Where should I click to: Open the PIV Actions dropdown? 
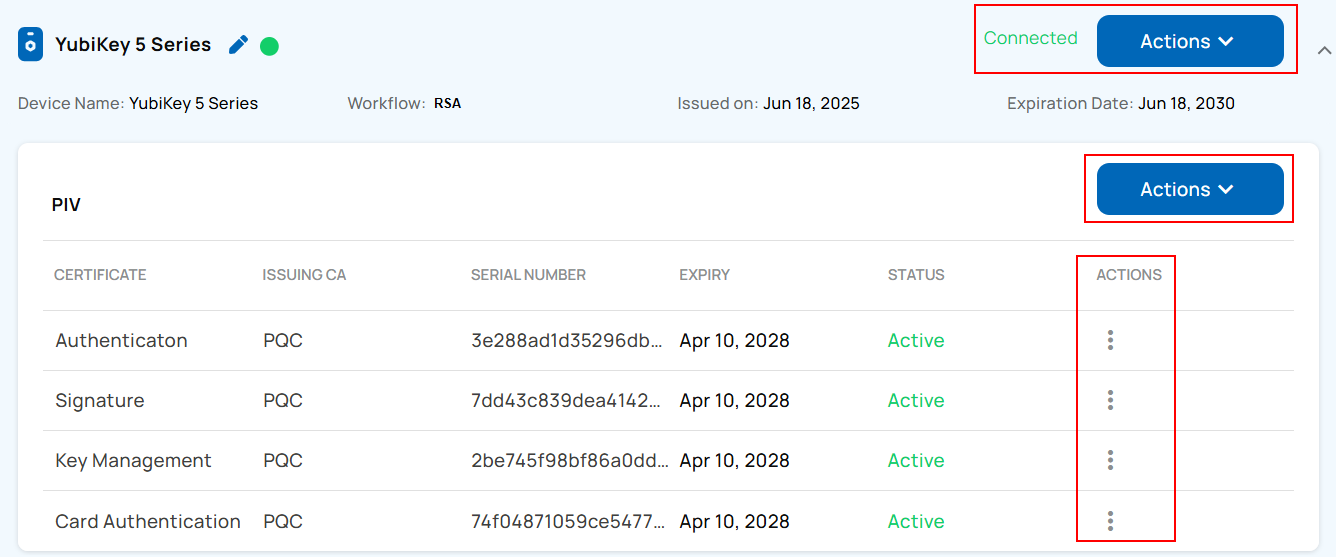[x=1189, y=189]
